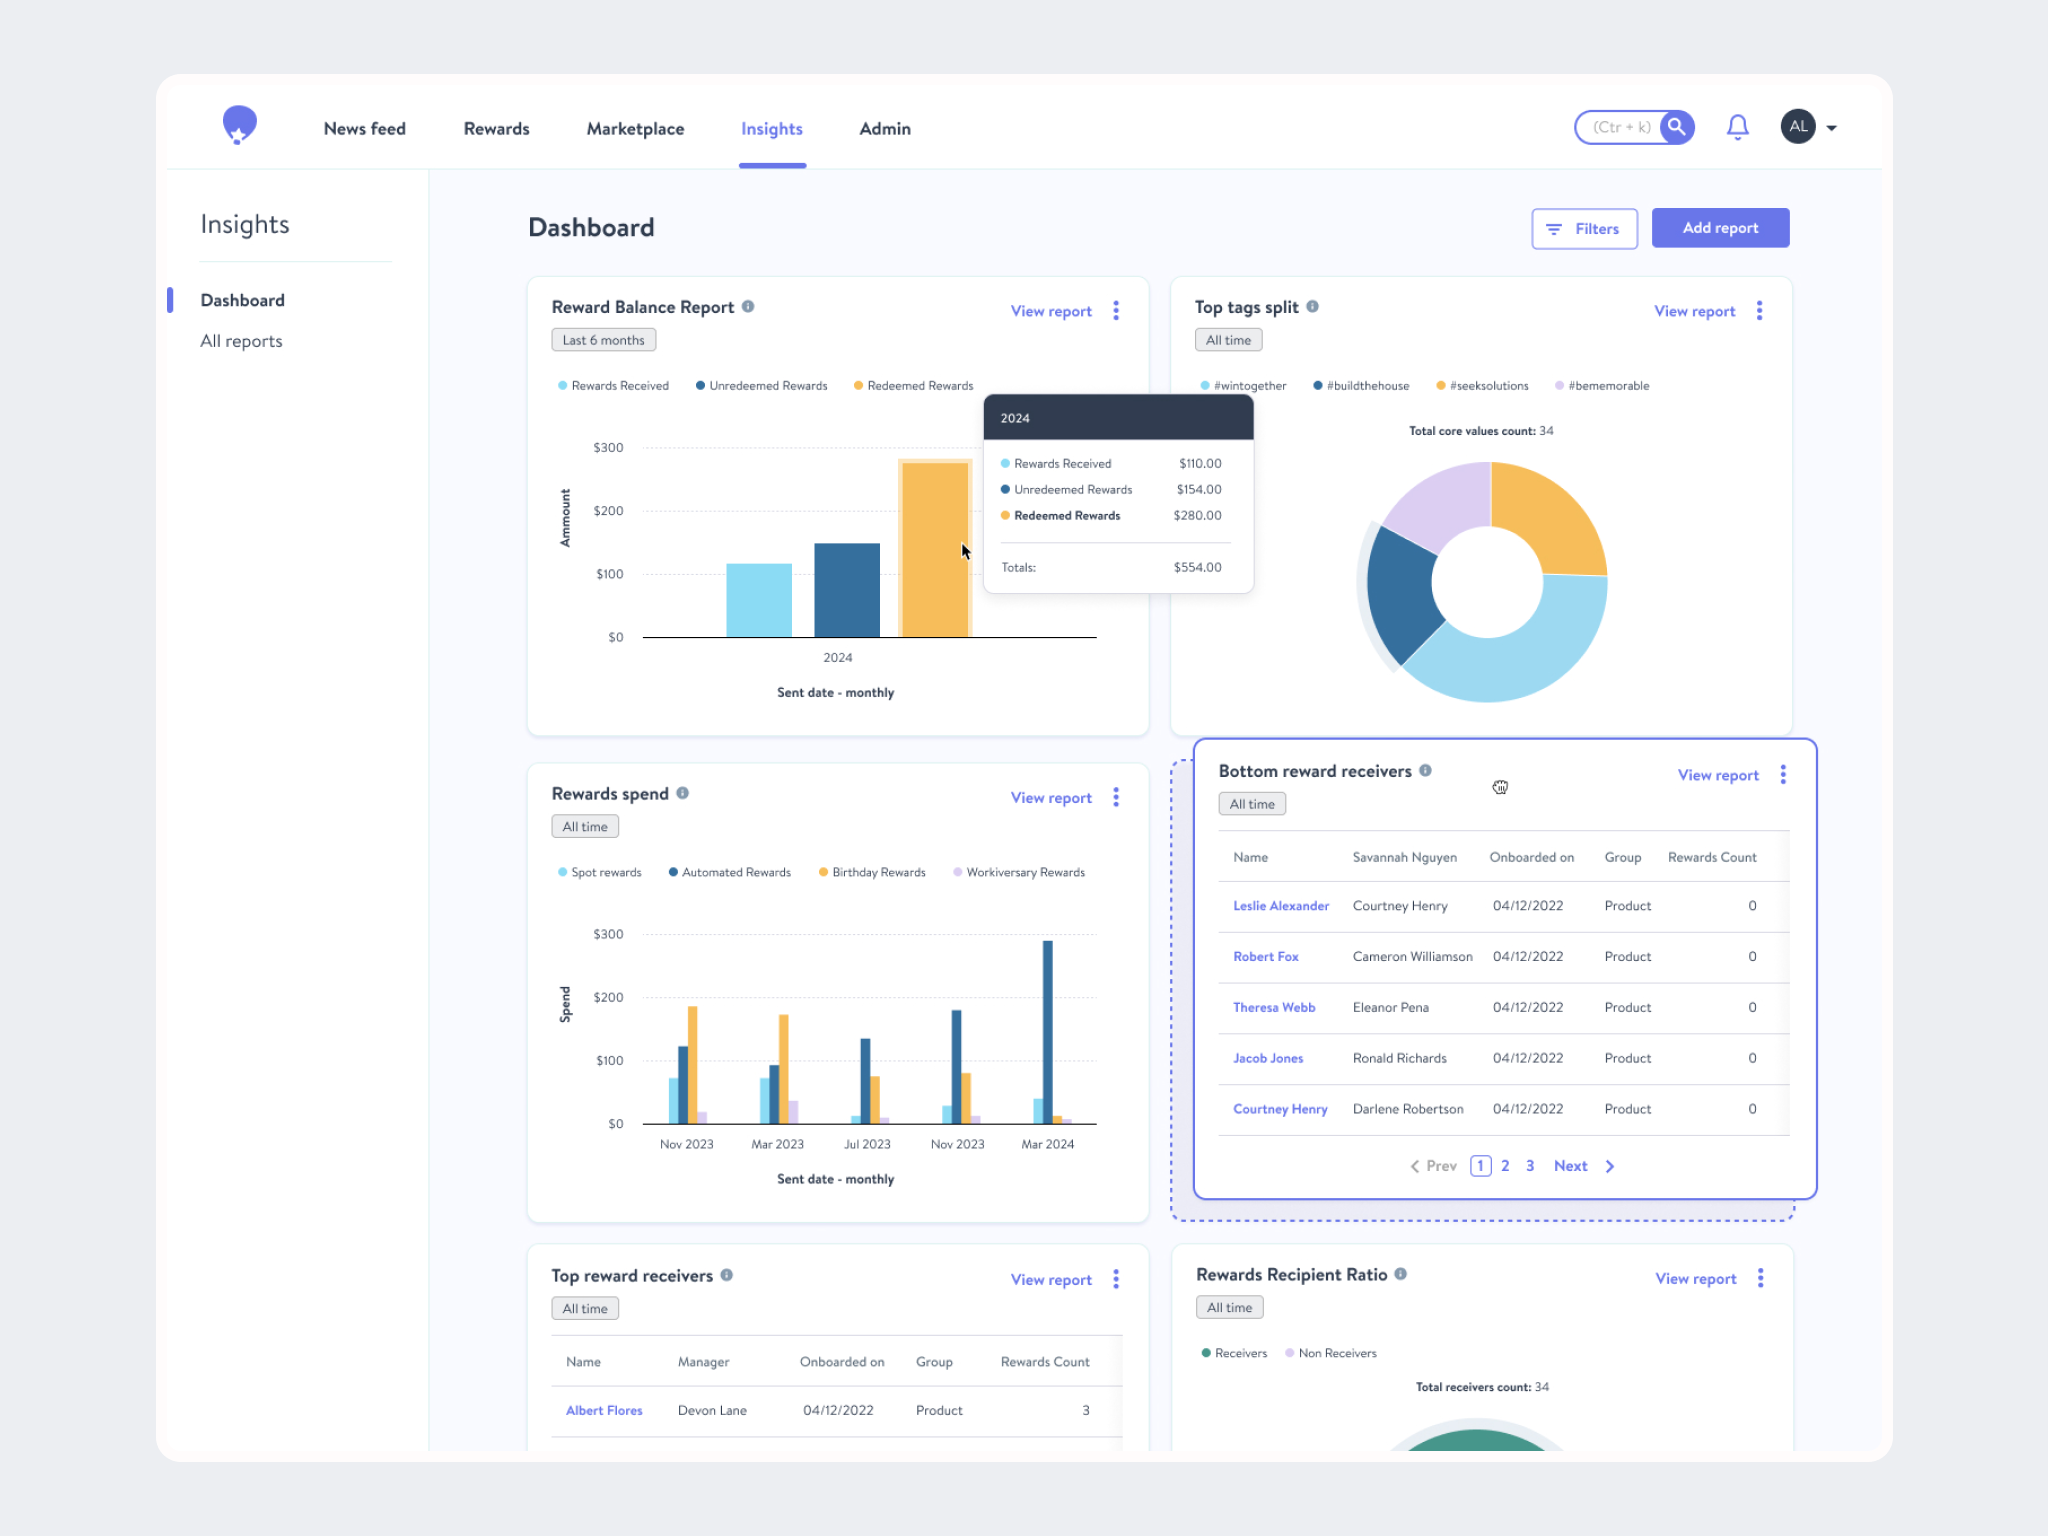This screenshot has width=2048, height=1536.
Task: Toggle #seeksolutions legend item
Action: [1483, 386]
